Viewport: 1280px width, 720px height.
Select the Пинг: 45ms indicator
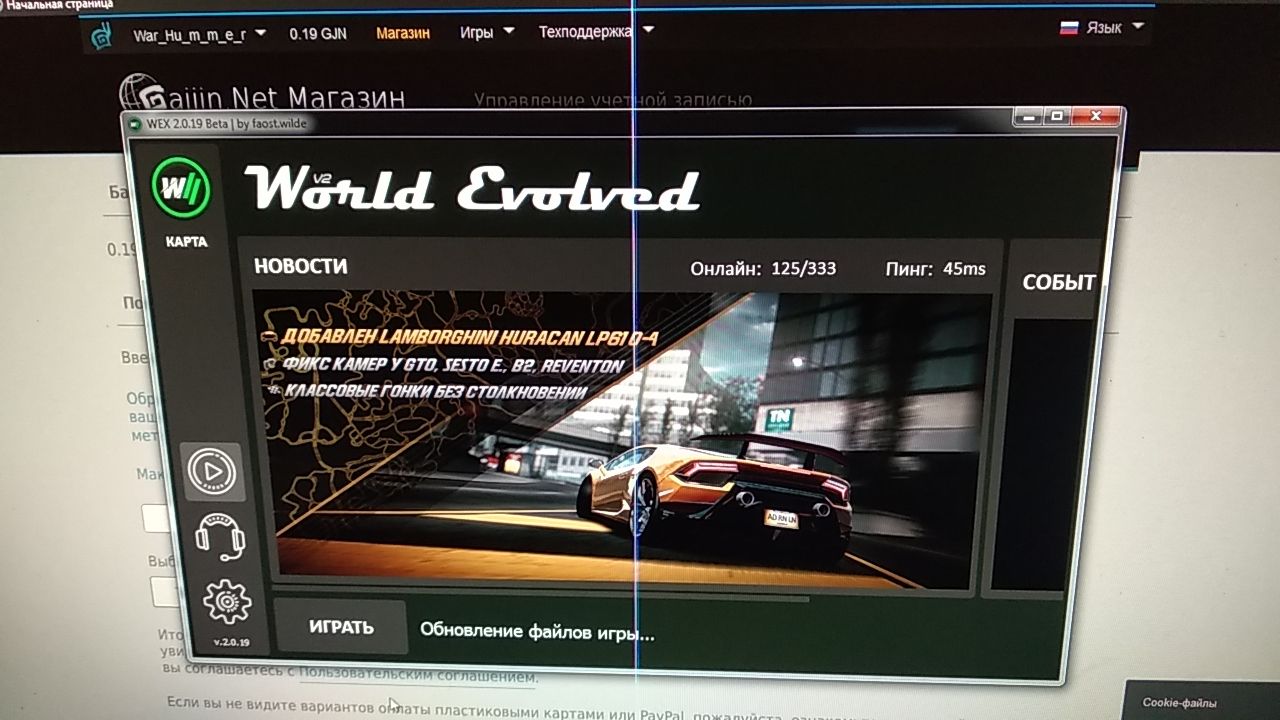coord(935,268)
